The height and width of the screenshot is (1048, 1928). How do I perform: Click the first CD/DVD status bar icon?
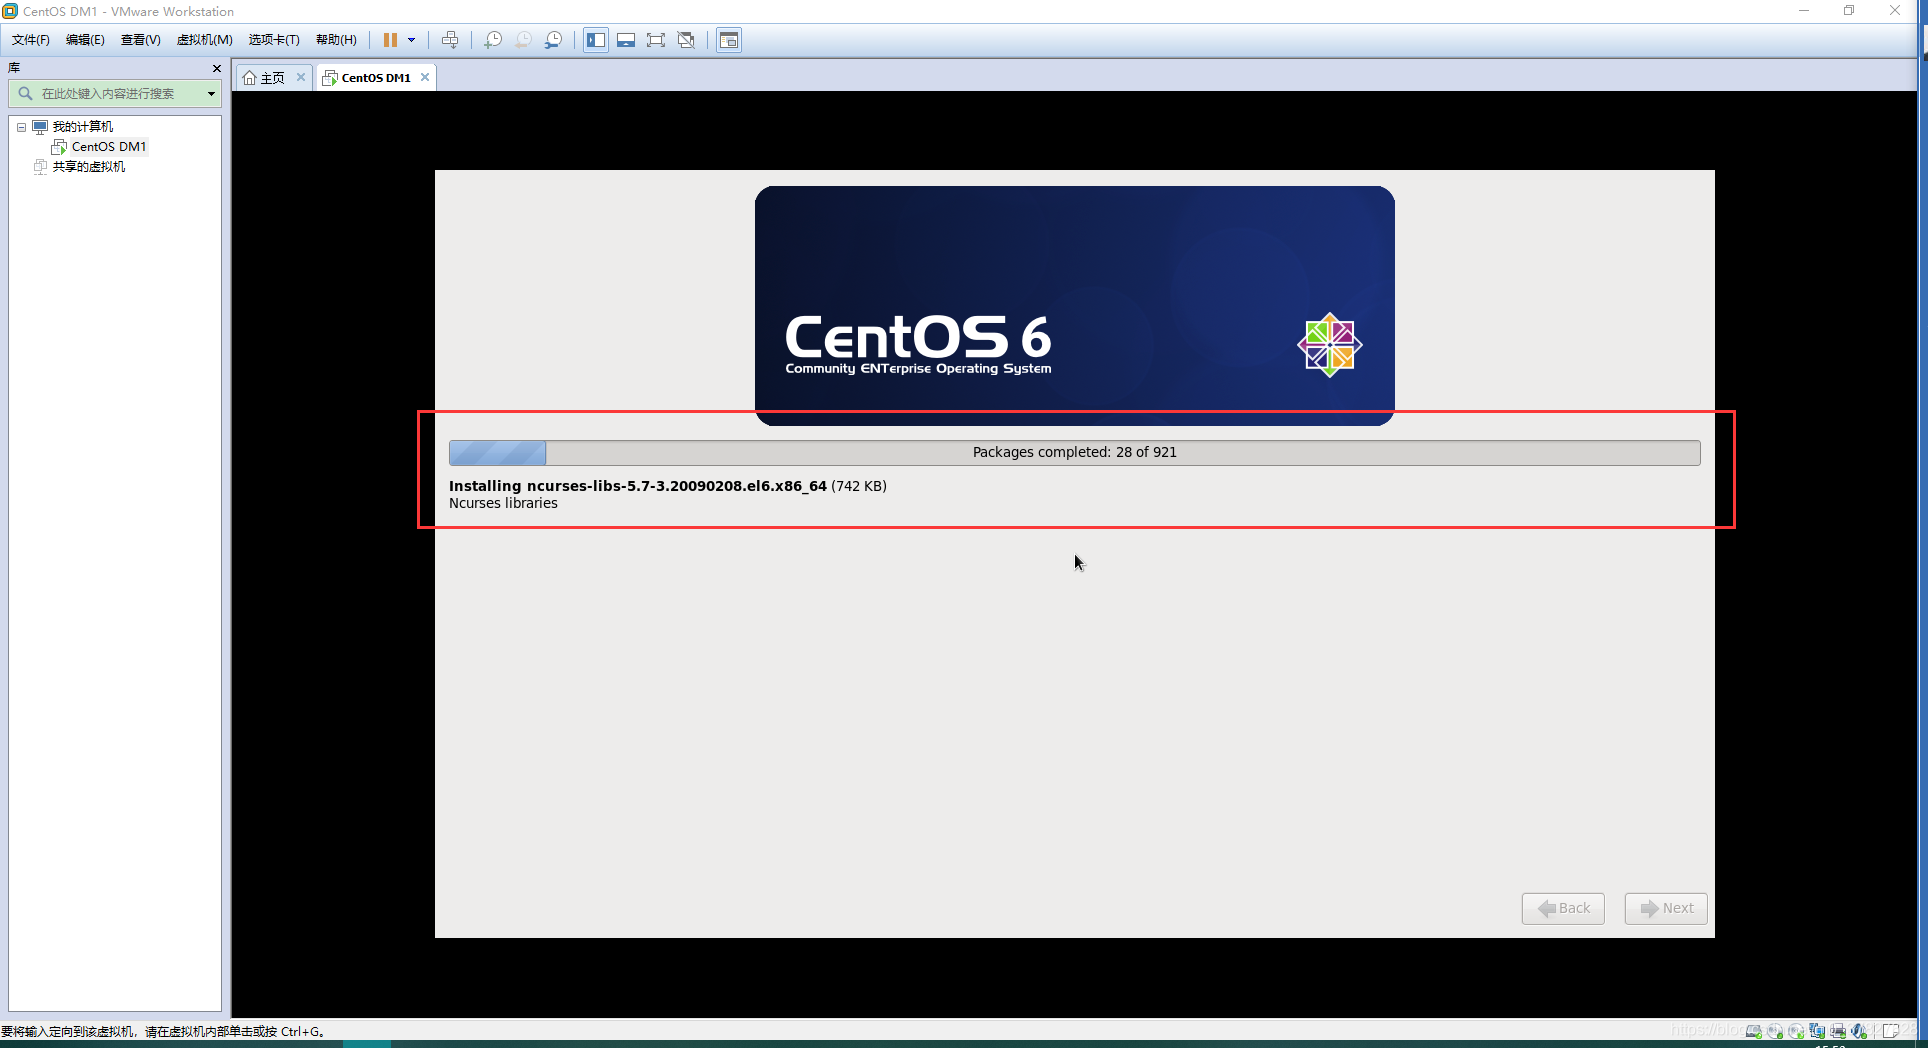pyautogui.click(x=1775, y=1031)
